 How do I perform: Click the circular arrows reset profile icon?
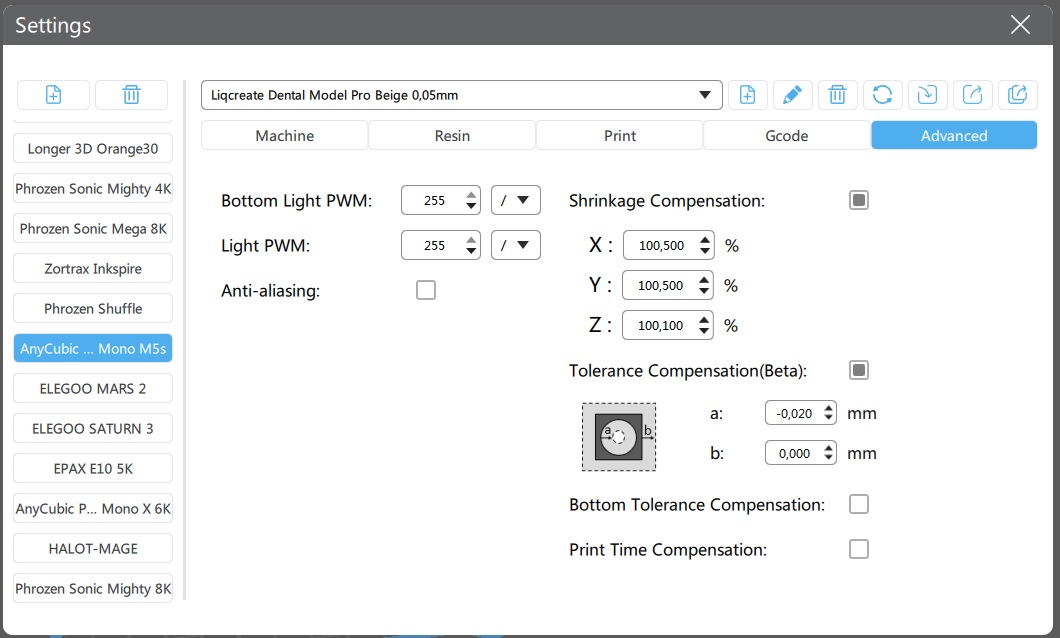(x=882, y=95)
